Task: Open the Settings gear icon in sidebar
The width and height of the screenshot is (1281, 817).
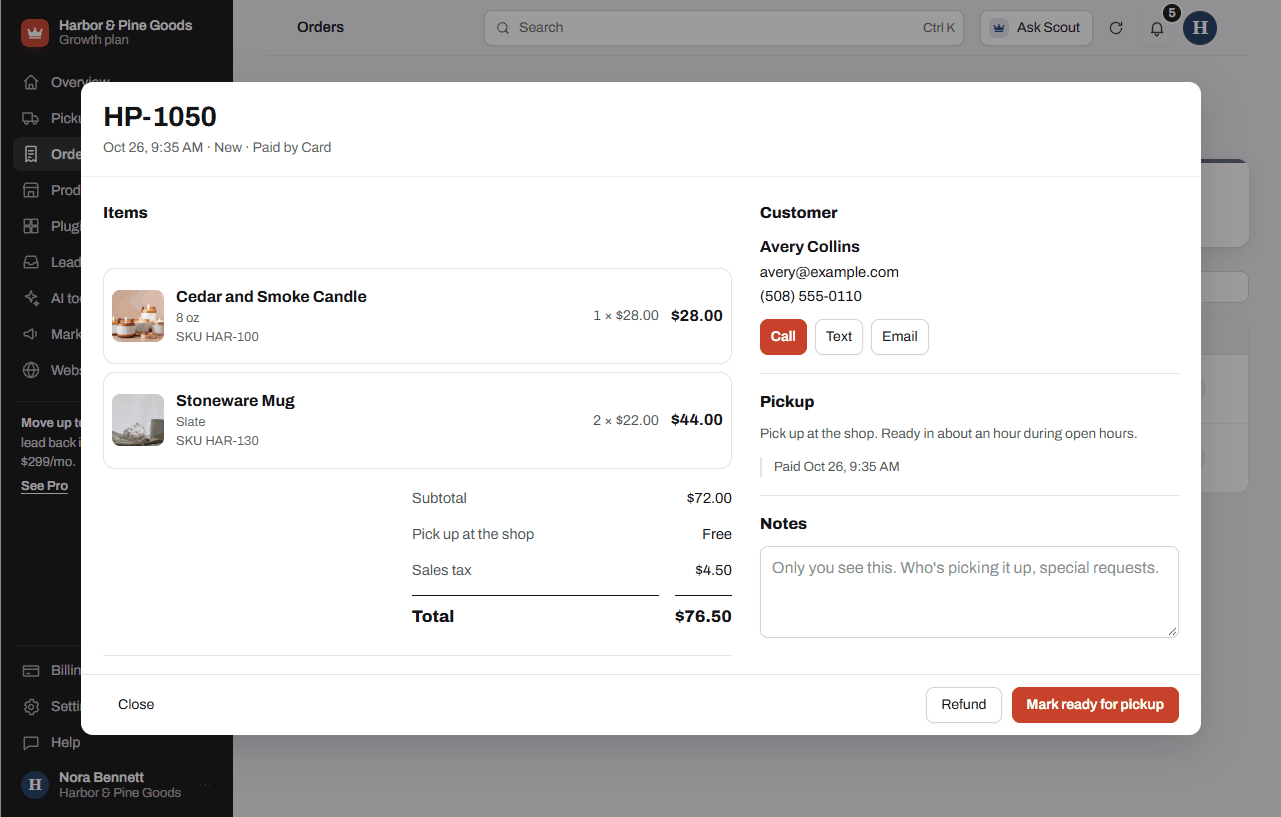Action: [x=31, y=706]
